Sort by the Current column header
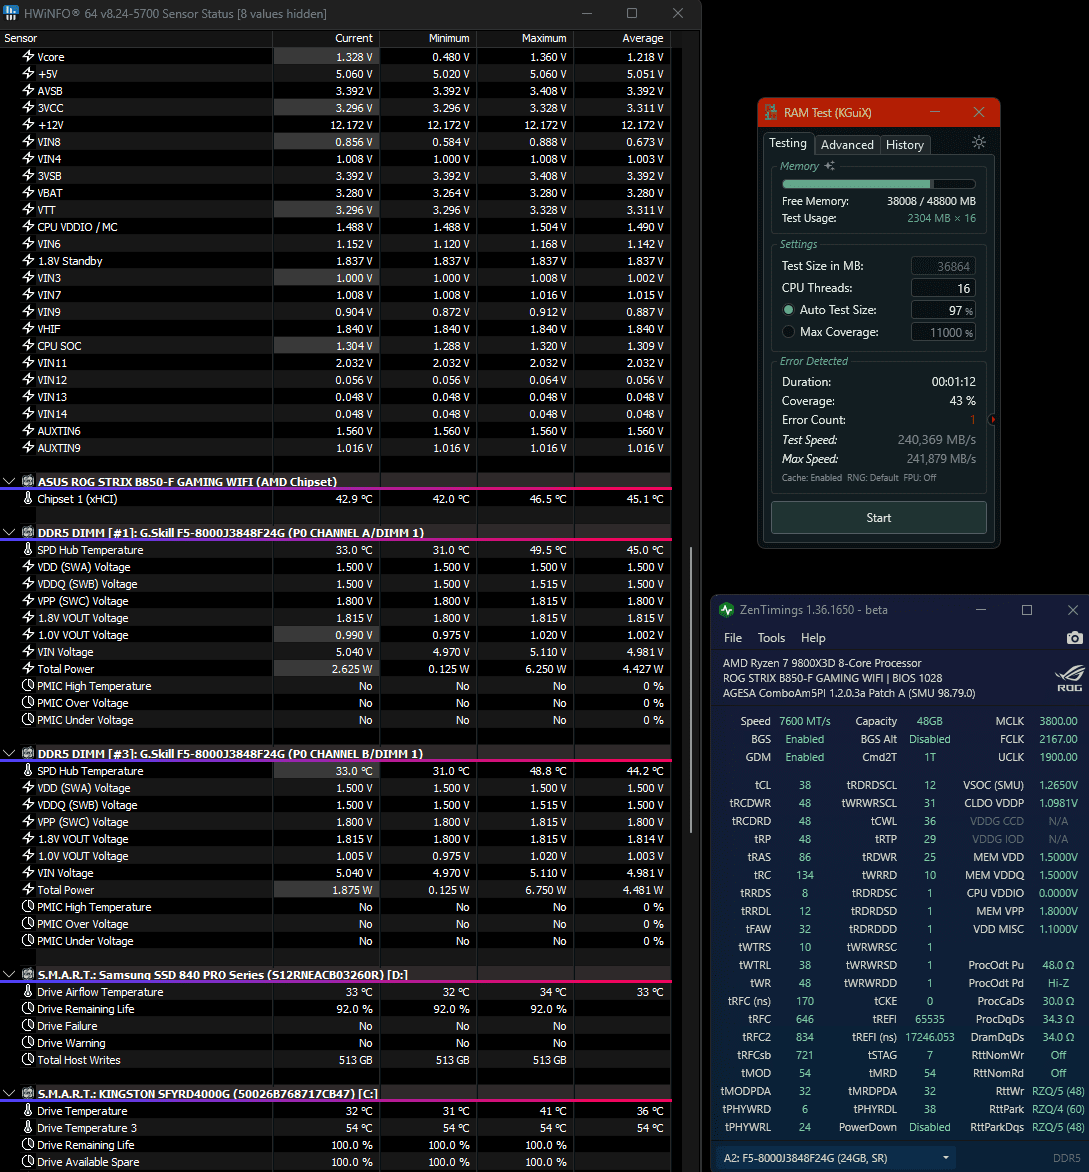The image size is (1089, 1172). tap(326, 38)
